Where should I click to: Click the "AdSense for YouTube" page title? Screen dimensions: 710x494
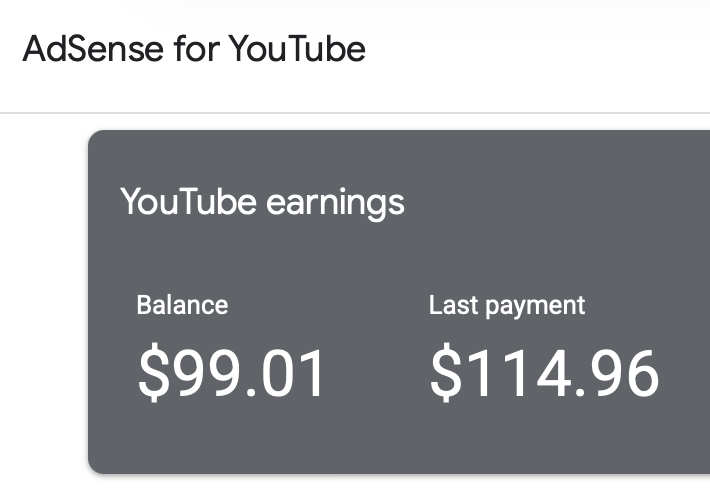click(x=194, y=49)
